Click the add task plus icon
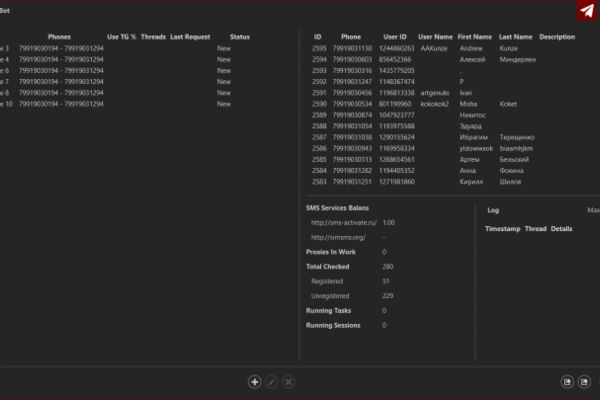This screenshot has width=600, height=400. [x=254, y=382]
